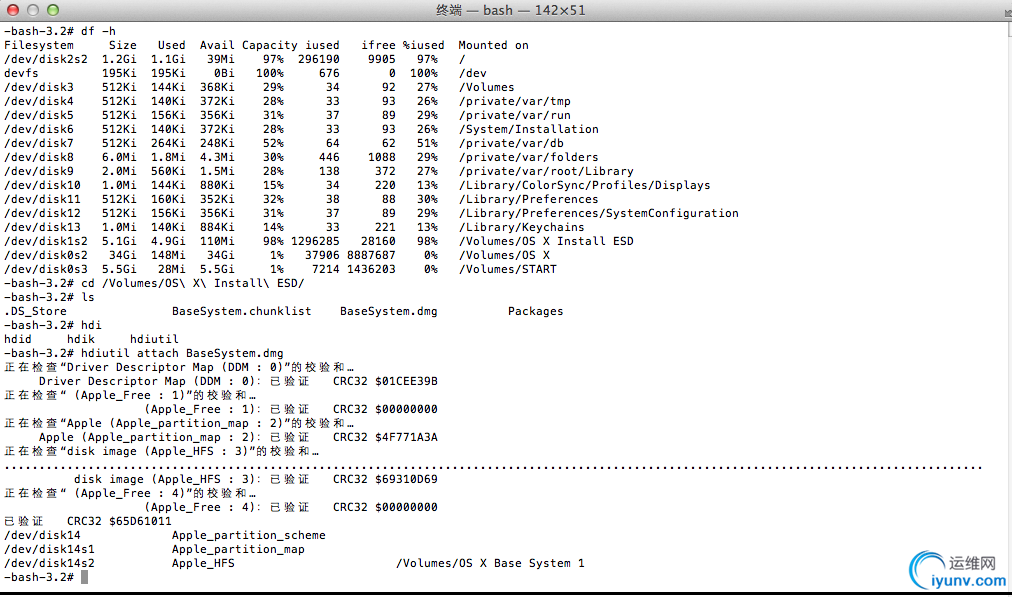Click the green zoom window button

[x=53, y=10]
